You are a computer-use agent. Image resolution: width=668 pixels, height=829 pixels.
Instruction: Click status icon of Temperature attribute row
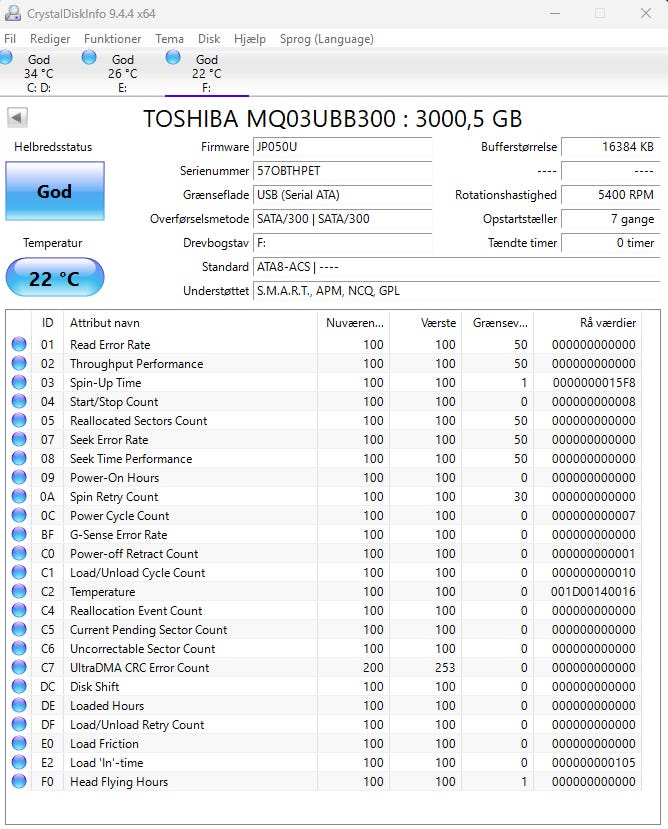[19, 592]
